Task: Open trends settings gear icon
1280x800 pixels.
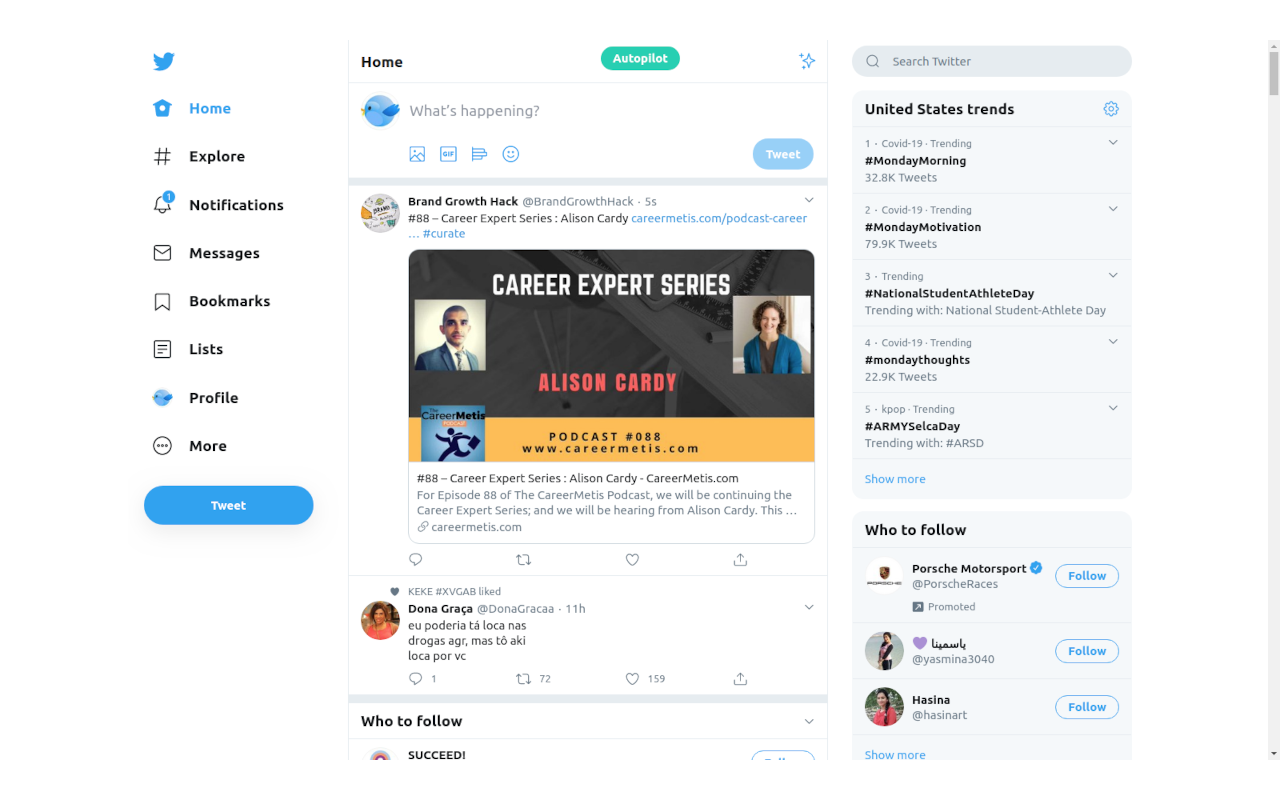Action: point(1111,109)
